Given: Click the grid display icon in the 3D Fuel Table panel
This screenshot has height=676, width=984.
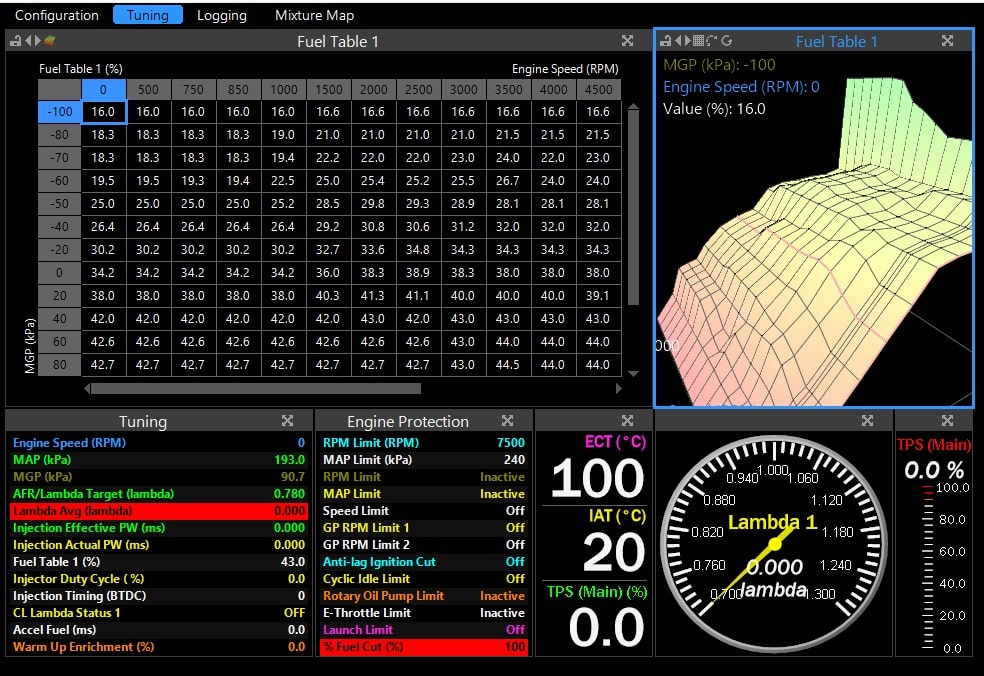Looking at the screenshot, I should click(x=698, y=41).
